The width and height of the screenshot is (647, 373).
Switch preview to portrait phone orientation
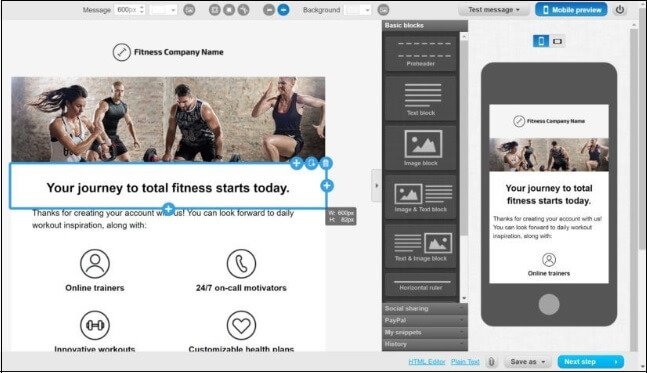point(541,41)
